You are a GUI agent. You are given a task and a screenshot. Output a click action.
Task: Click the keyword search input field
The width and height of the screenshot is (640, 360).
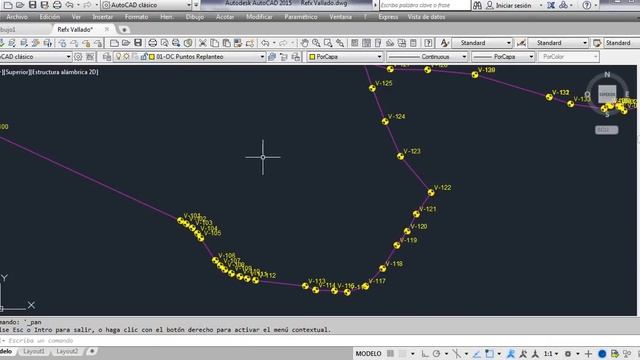click(424, 5)
